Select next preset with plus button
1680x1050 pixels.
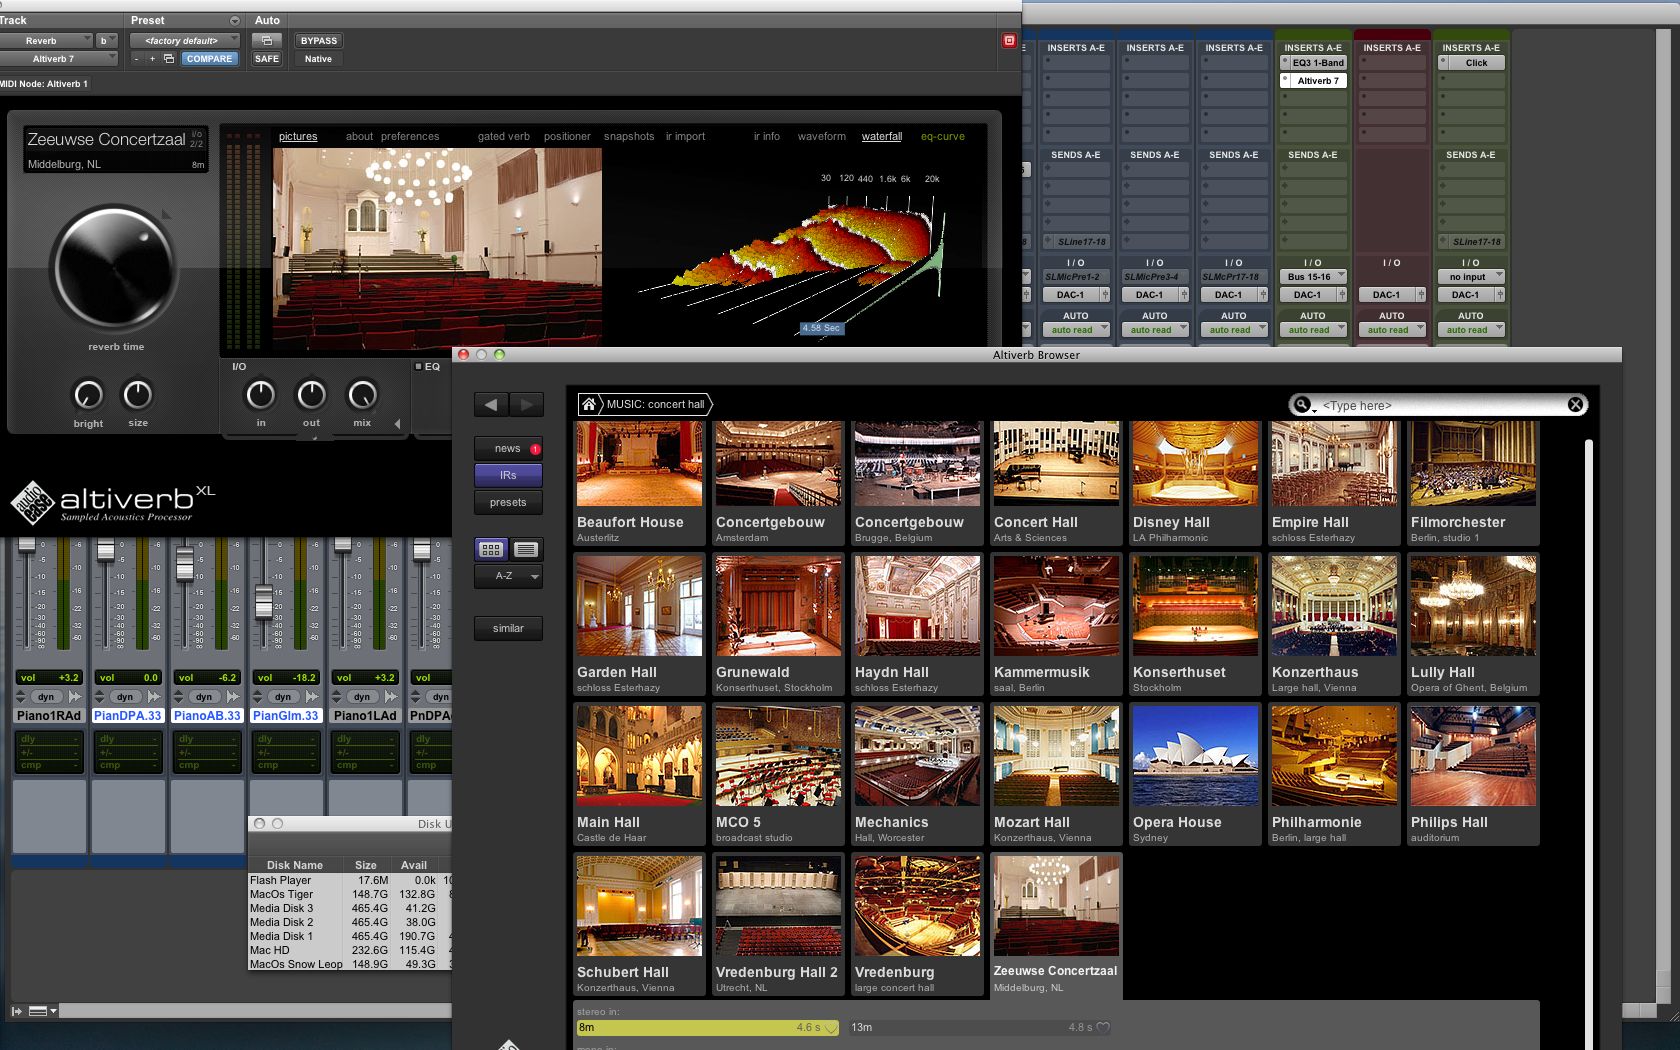click(x=153, y=59)
